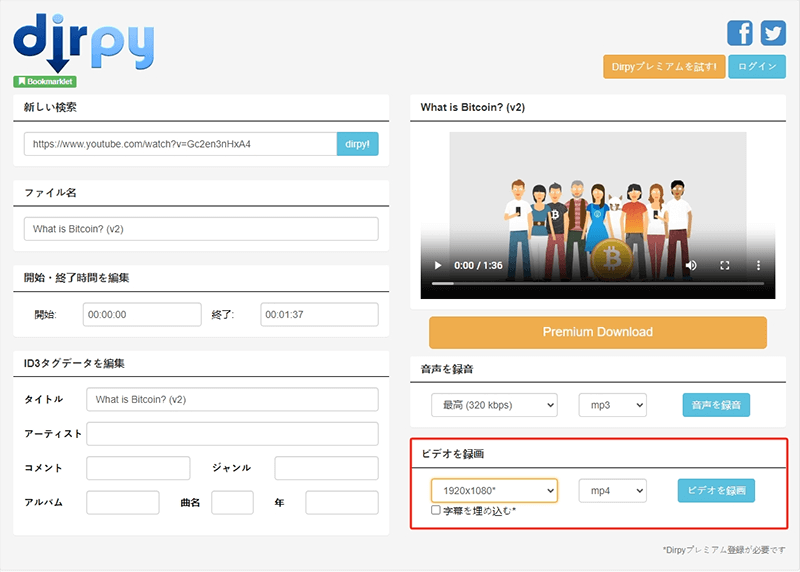Click the アーティスト artist field
This screenshot has width=800, height=572.
232,434
